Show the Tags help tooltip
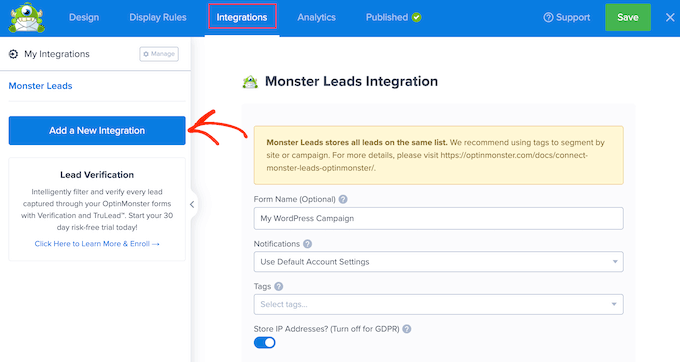This screenshot has width=680, height=362. coord(279,287)
